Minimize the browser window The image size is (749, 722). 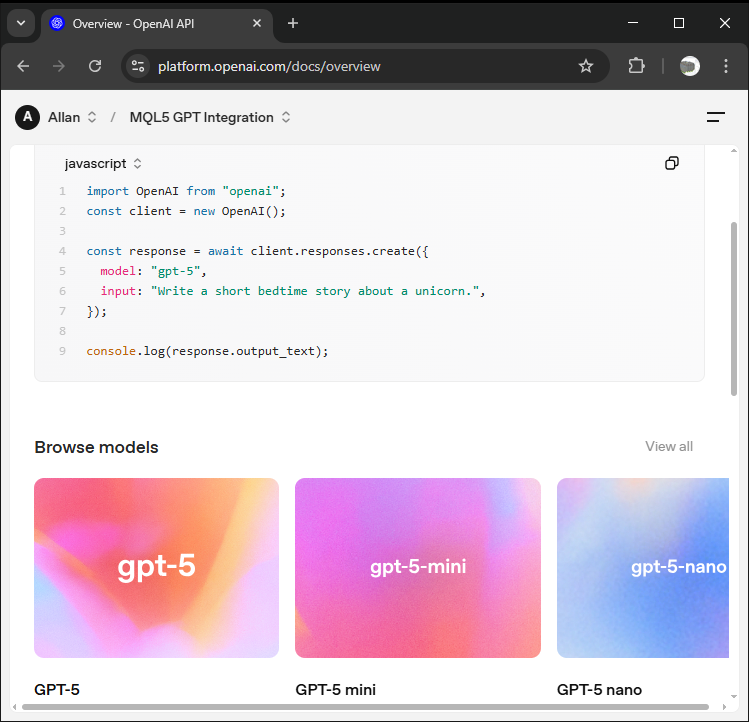click(633, 23)
